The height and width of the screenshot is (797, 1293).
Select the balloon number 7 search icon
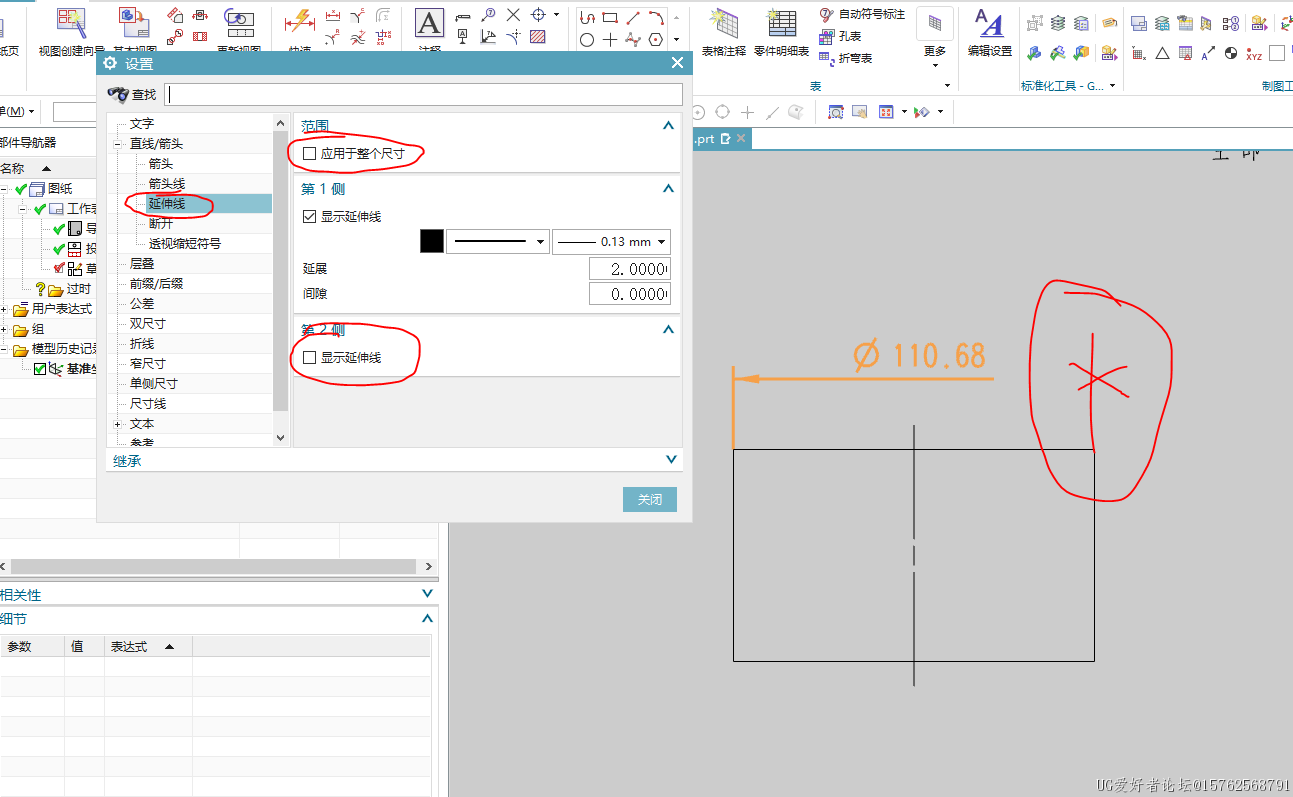point(488,14)
